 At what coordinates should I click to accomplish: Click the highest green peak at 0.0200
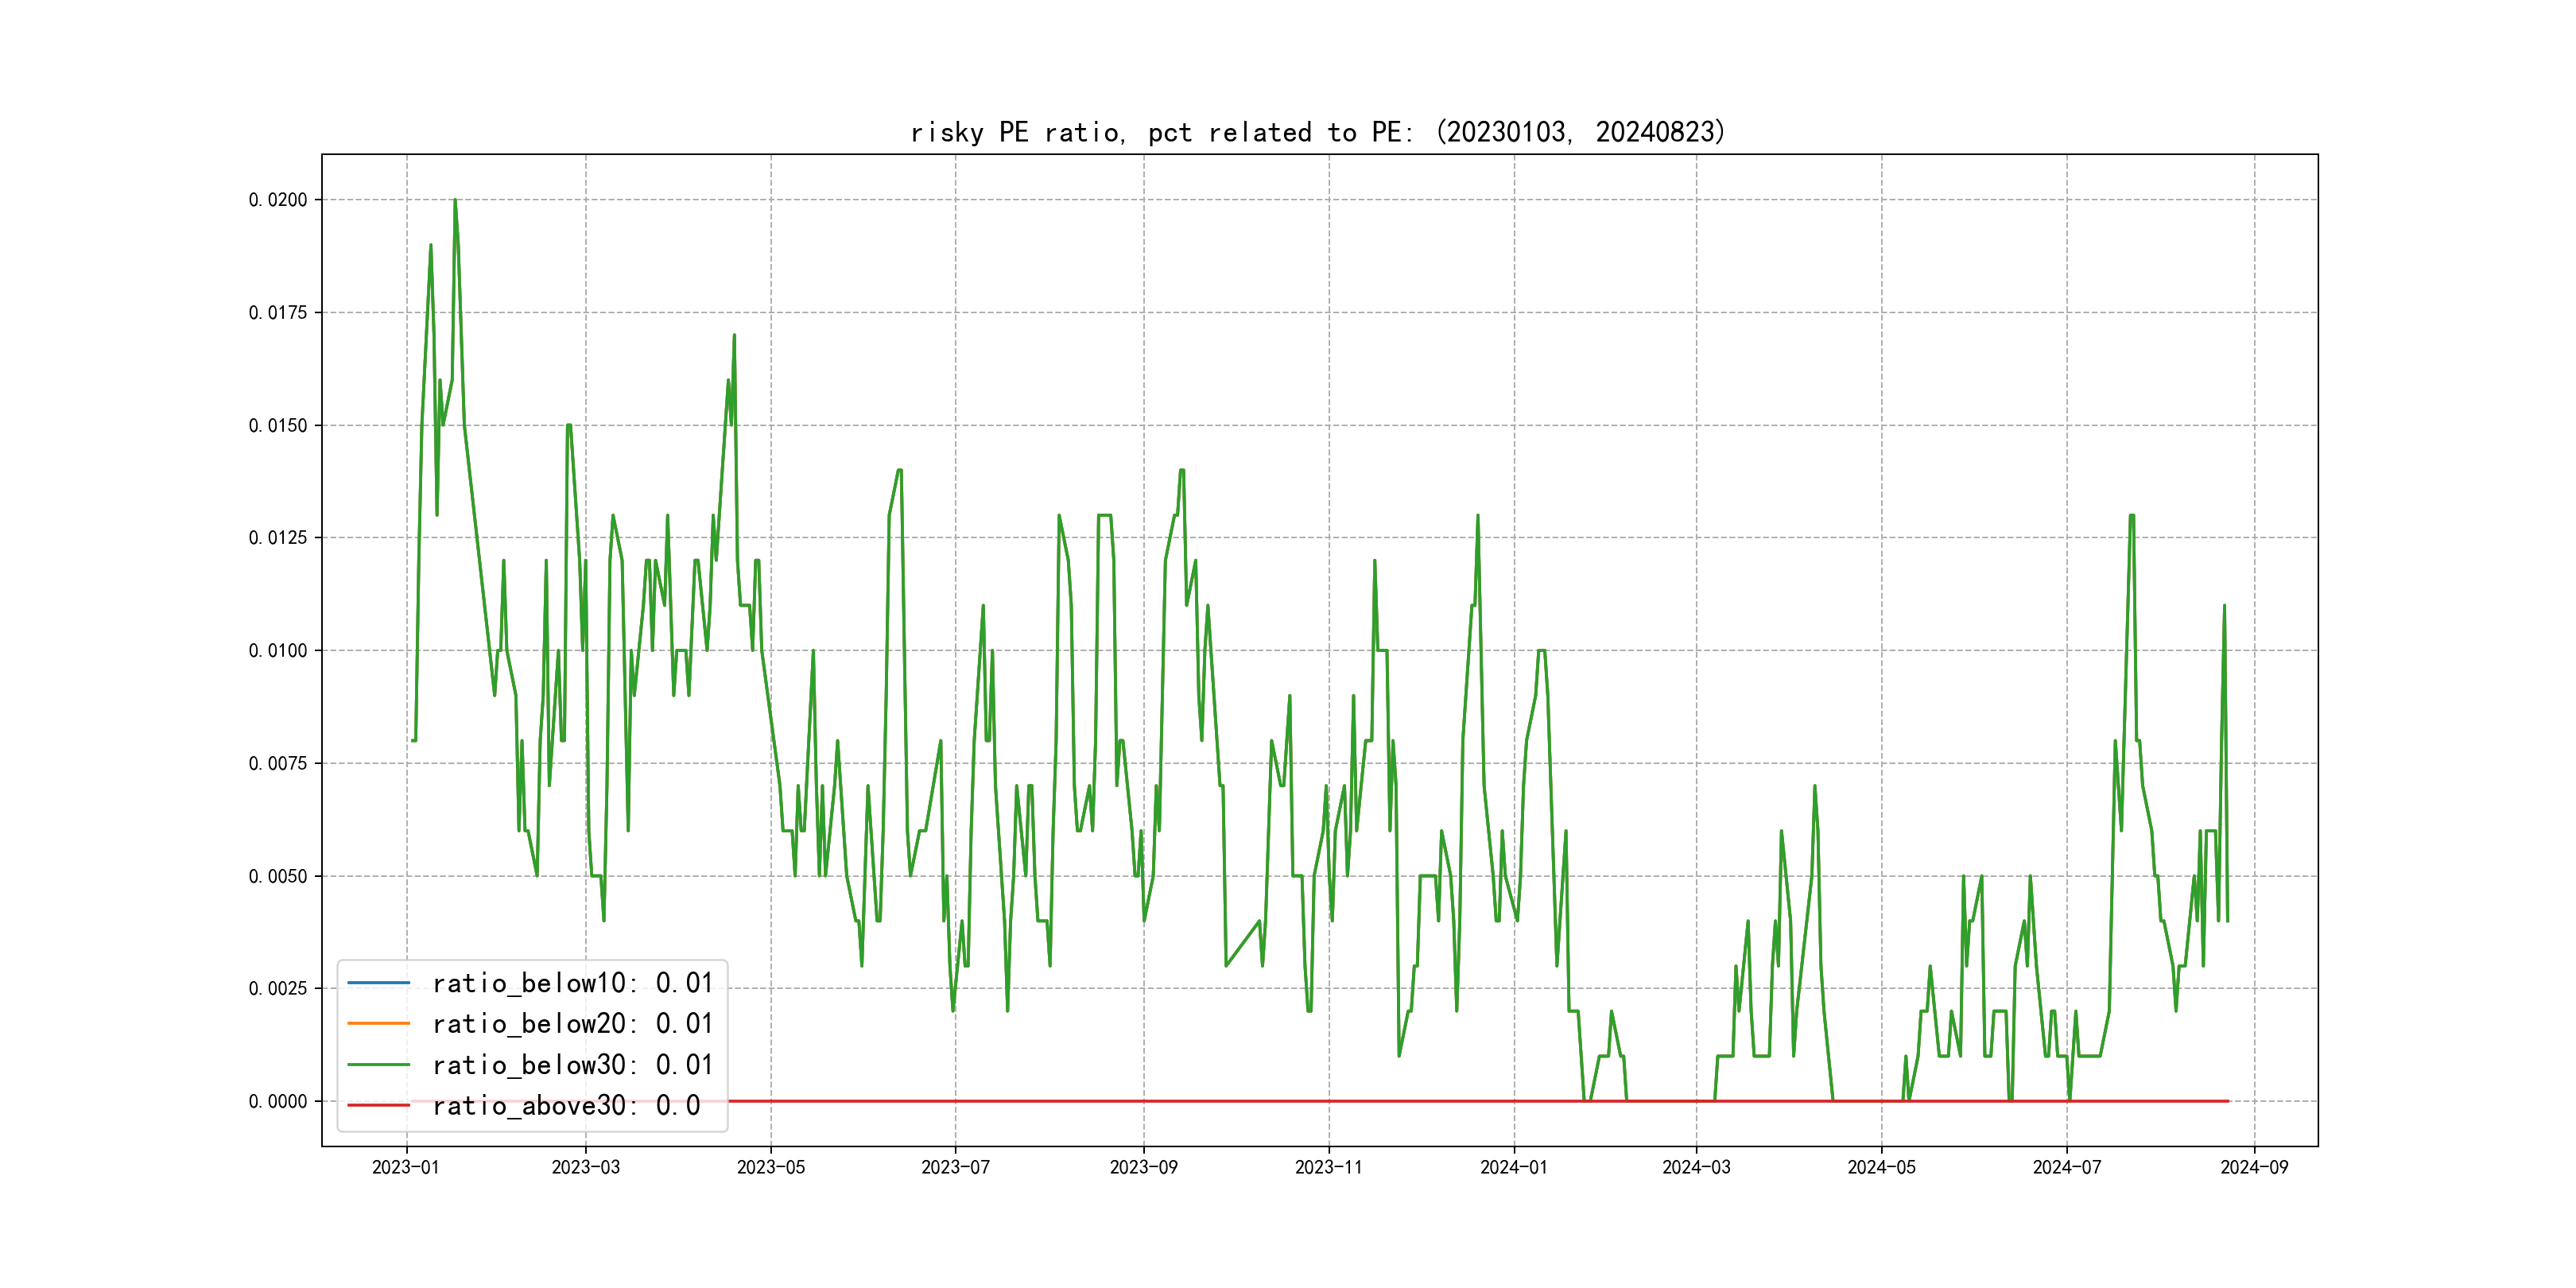click(x=455, y=201)
